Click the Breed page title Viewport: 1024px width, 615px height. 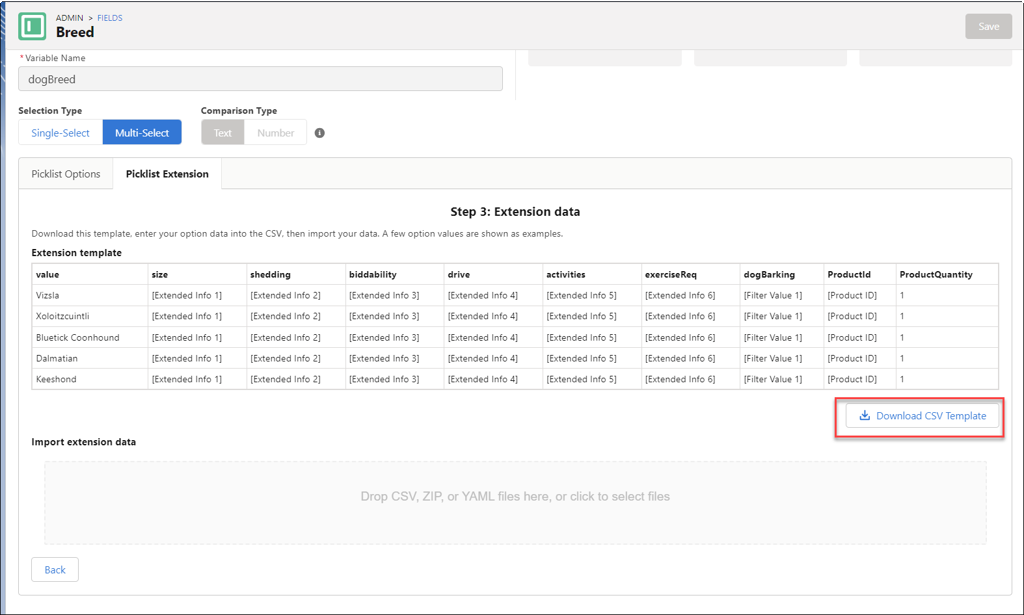pyautogui.click(x=75, y=32)
